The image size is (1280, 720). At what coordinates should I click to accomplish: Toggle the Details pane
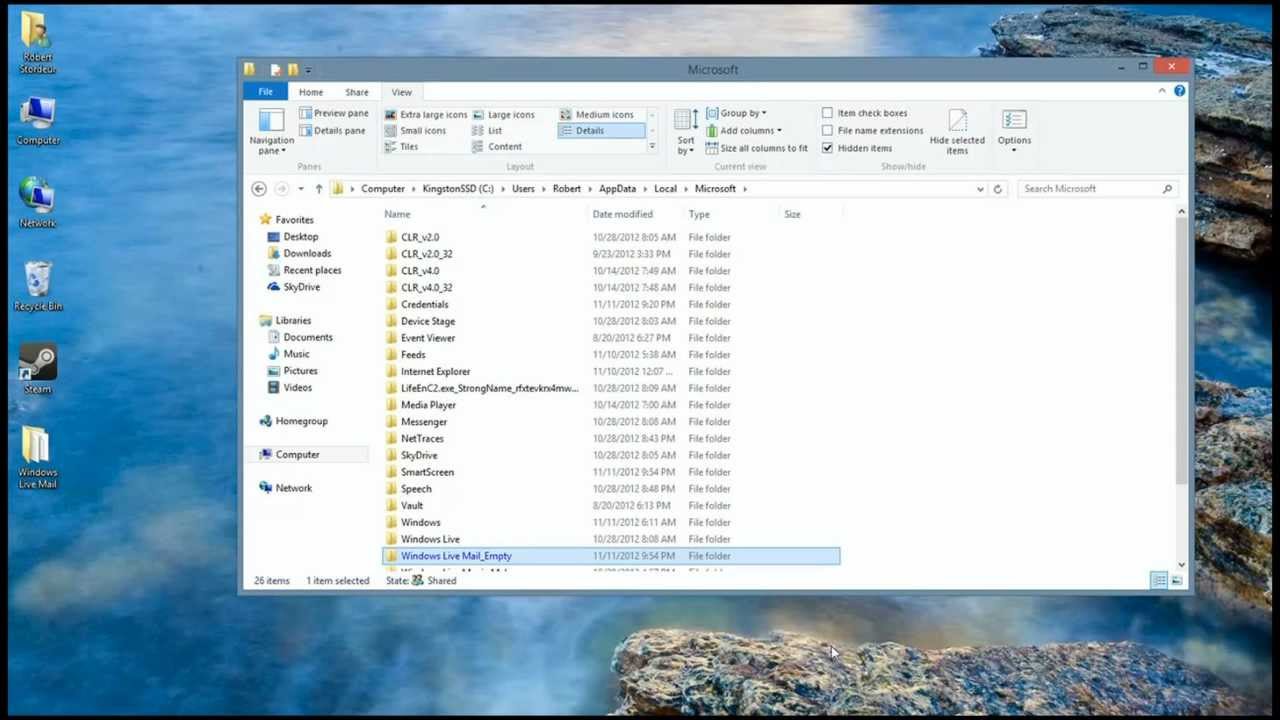[332, 130]
